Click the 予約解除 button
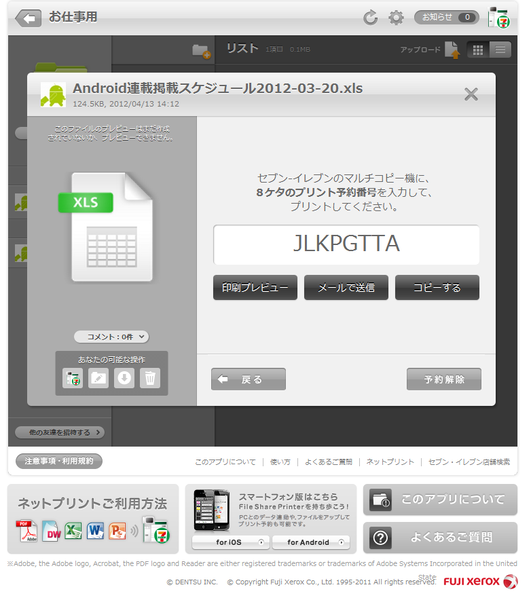Viewport: 531px width, 600px height. pyautogui.click(x=444, y=379)
